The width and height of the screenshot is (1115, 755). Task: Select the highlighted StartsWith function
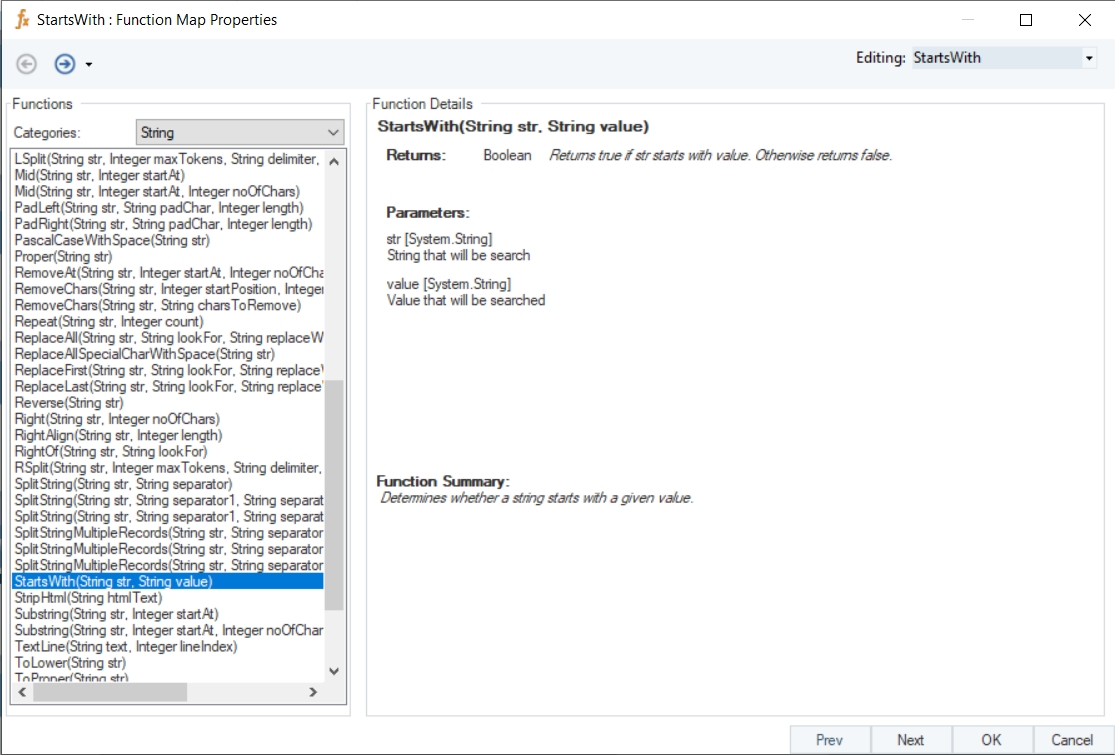pos(113,581)
